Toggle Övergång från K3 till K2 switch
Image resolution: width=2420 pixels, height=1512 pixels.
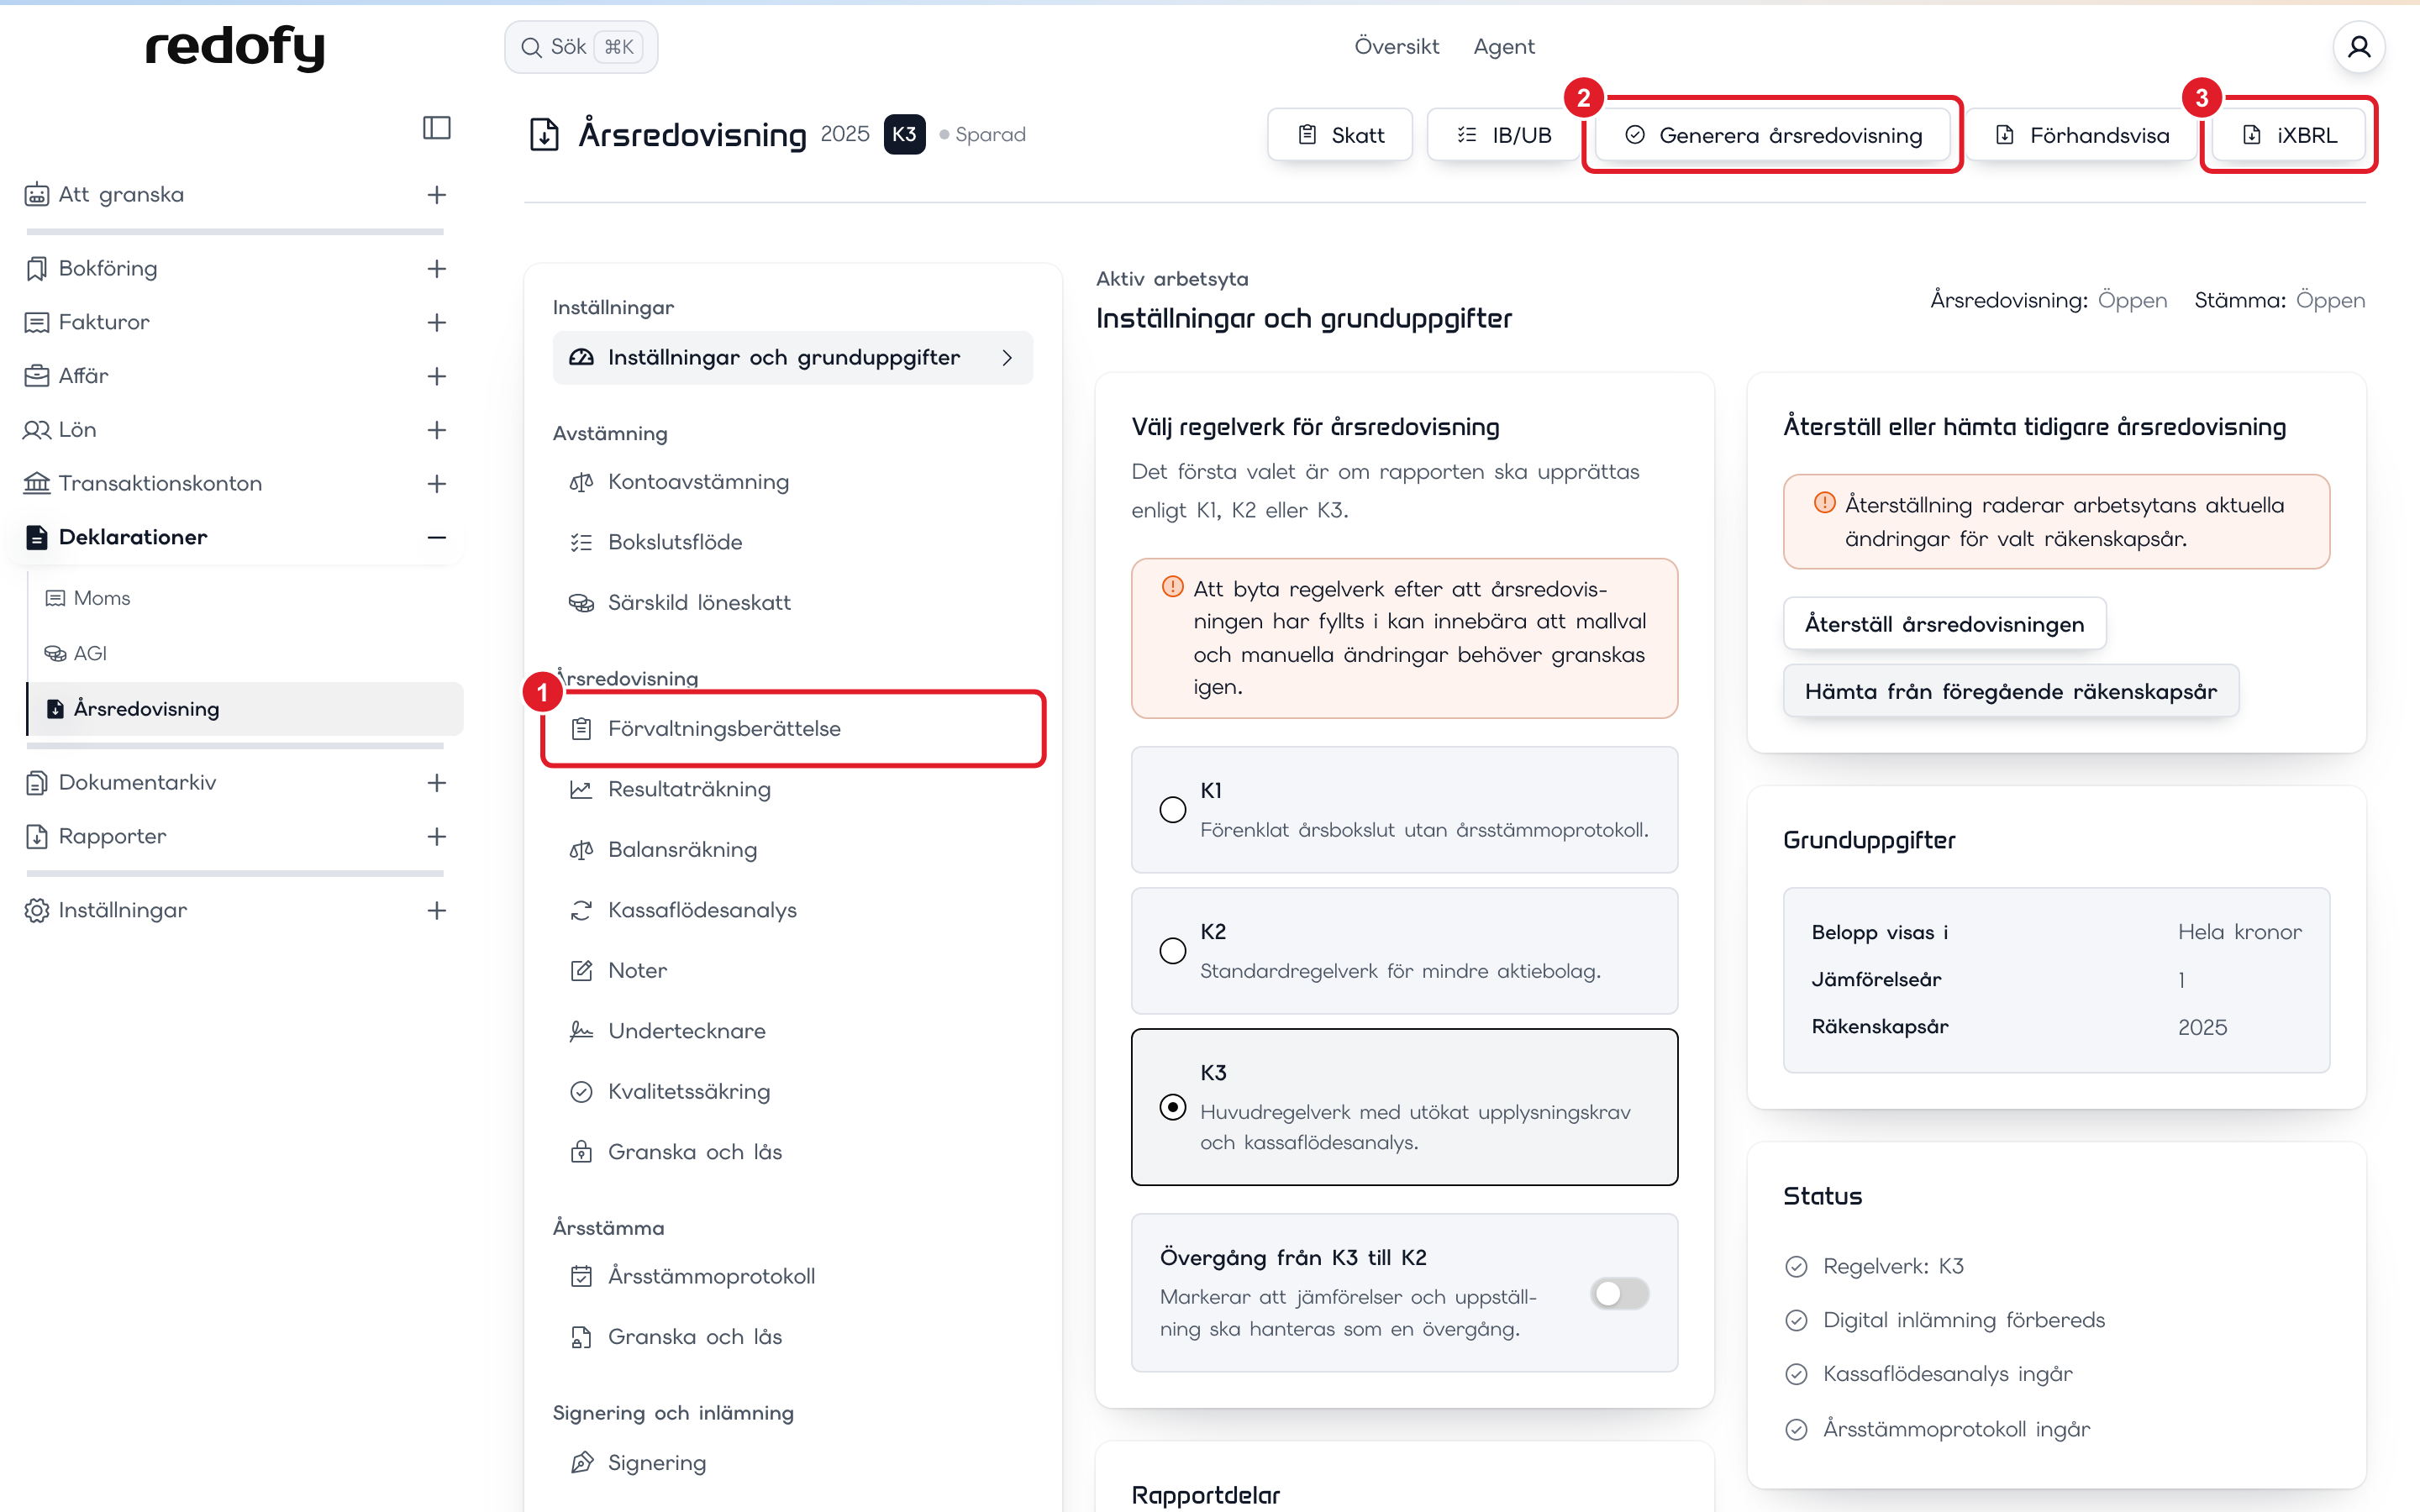tap(1619, 1293)
